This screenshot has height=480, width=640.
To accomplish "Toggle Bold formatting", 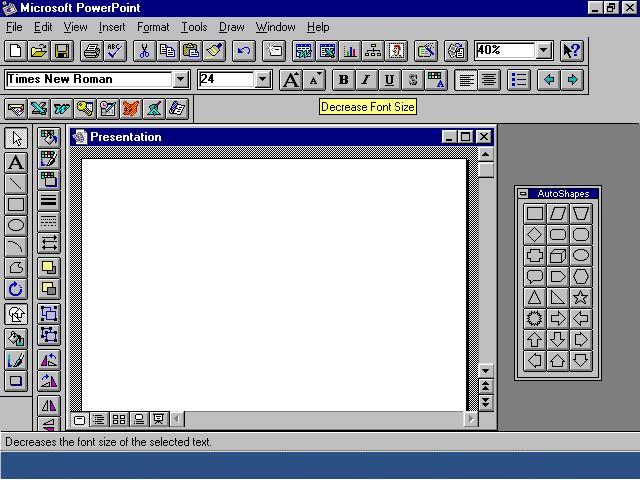I will [x=343, y=80].
